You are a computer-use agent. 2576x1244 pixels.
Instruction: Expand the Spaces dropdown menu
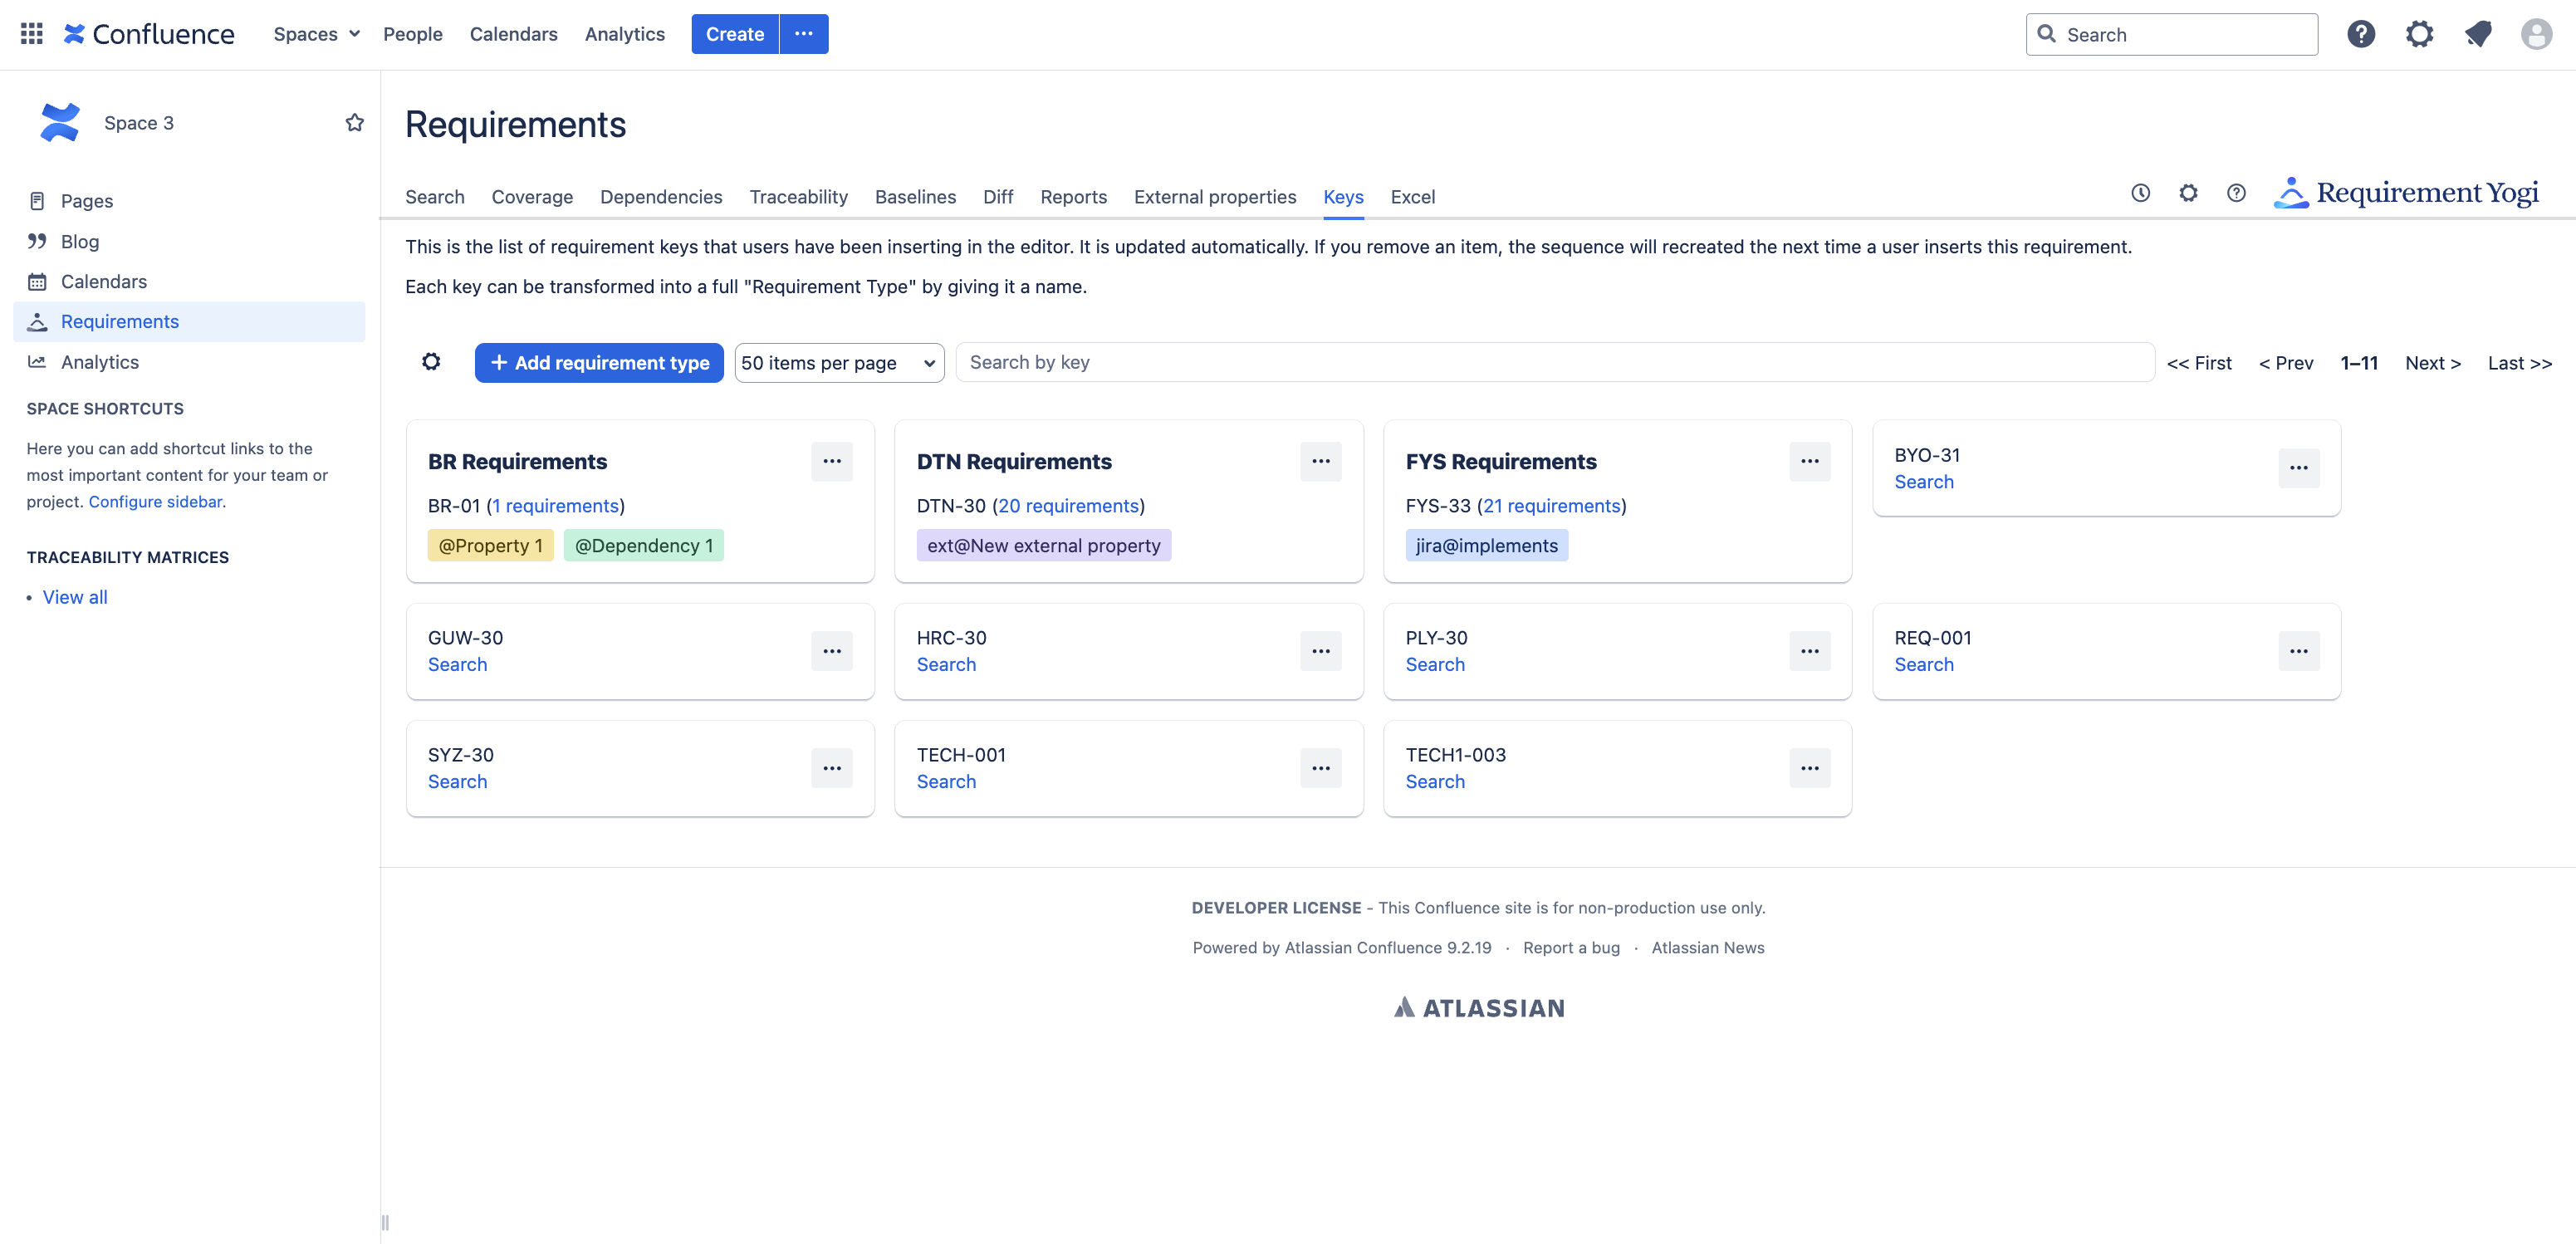pyautogui.click(x=316, y=34)
